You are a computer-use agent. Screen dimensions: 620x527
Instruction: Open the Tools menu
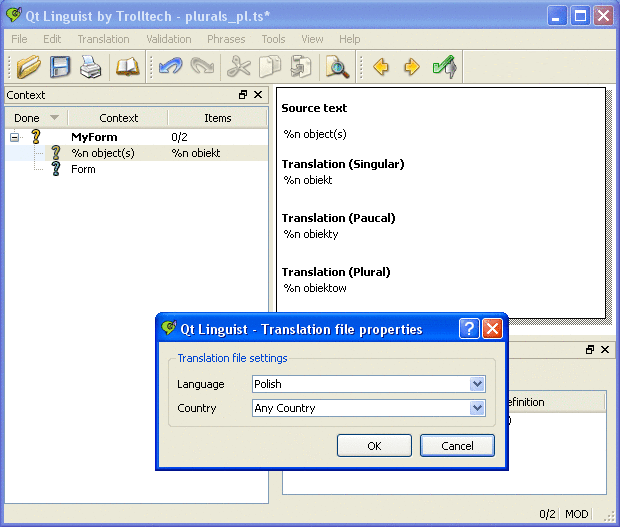coord(273,39)
